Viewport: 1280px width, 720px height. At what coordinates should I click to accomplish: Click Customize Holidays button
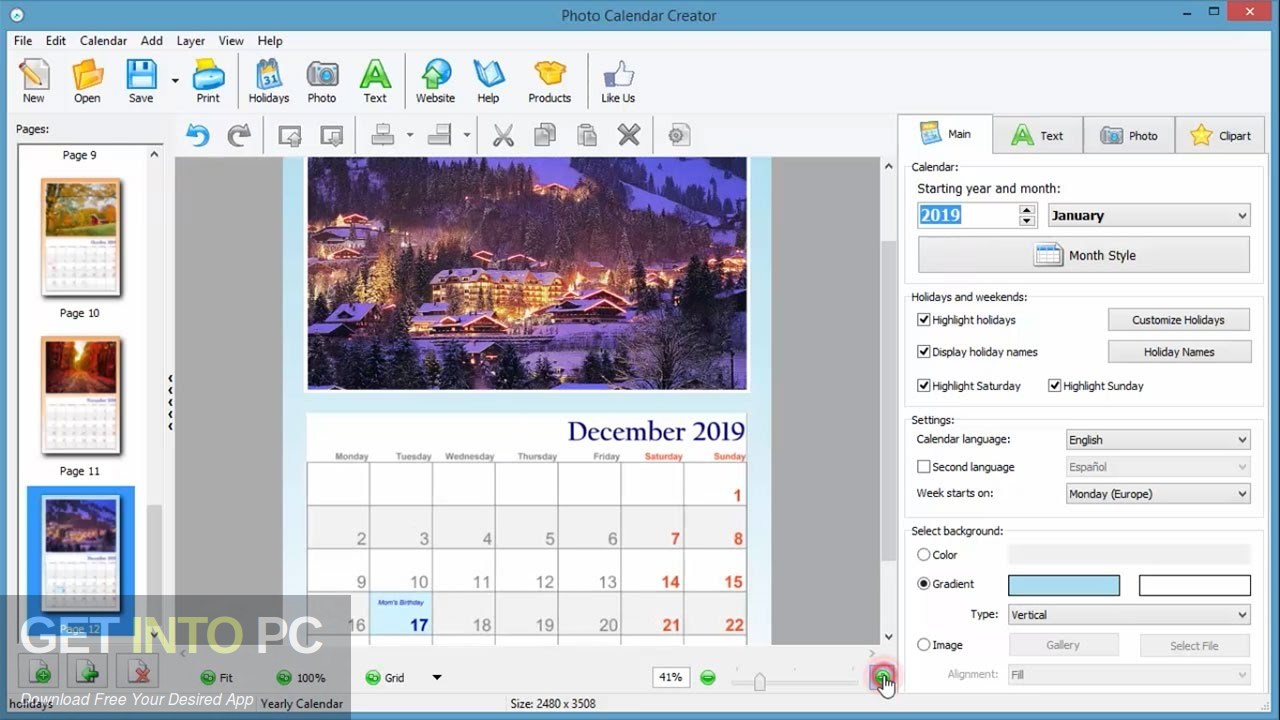tap(1179, 320)
